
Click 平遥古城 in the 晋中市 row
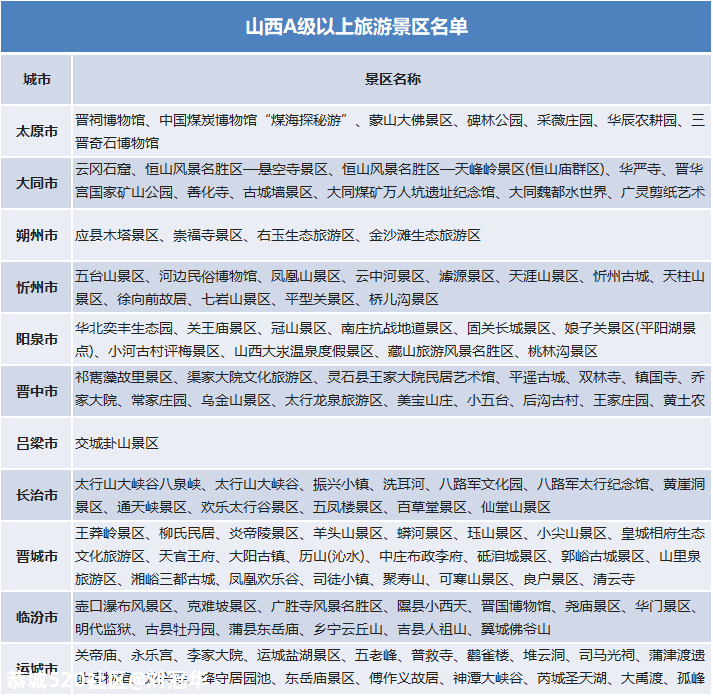[537, 377]
